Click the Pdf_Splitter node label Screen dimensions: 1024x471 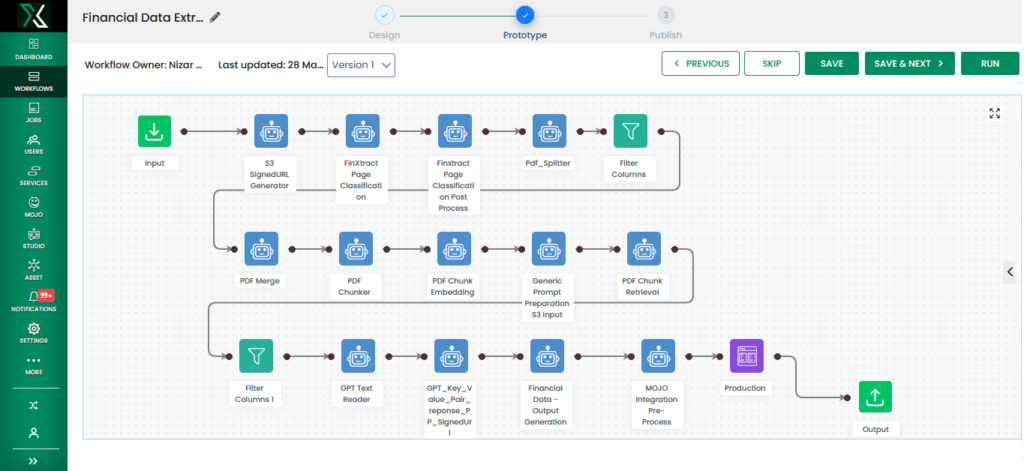pyautogui.click(x=548, y=163)
